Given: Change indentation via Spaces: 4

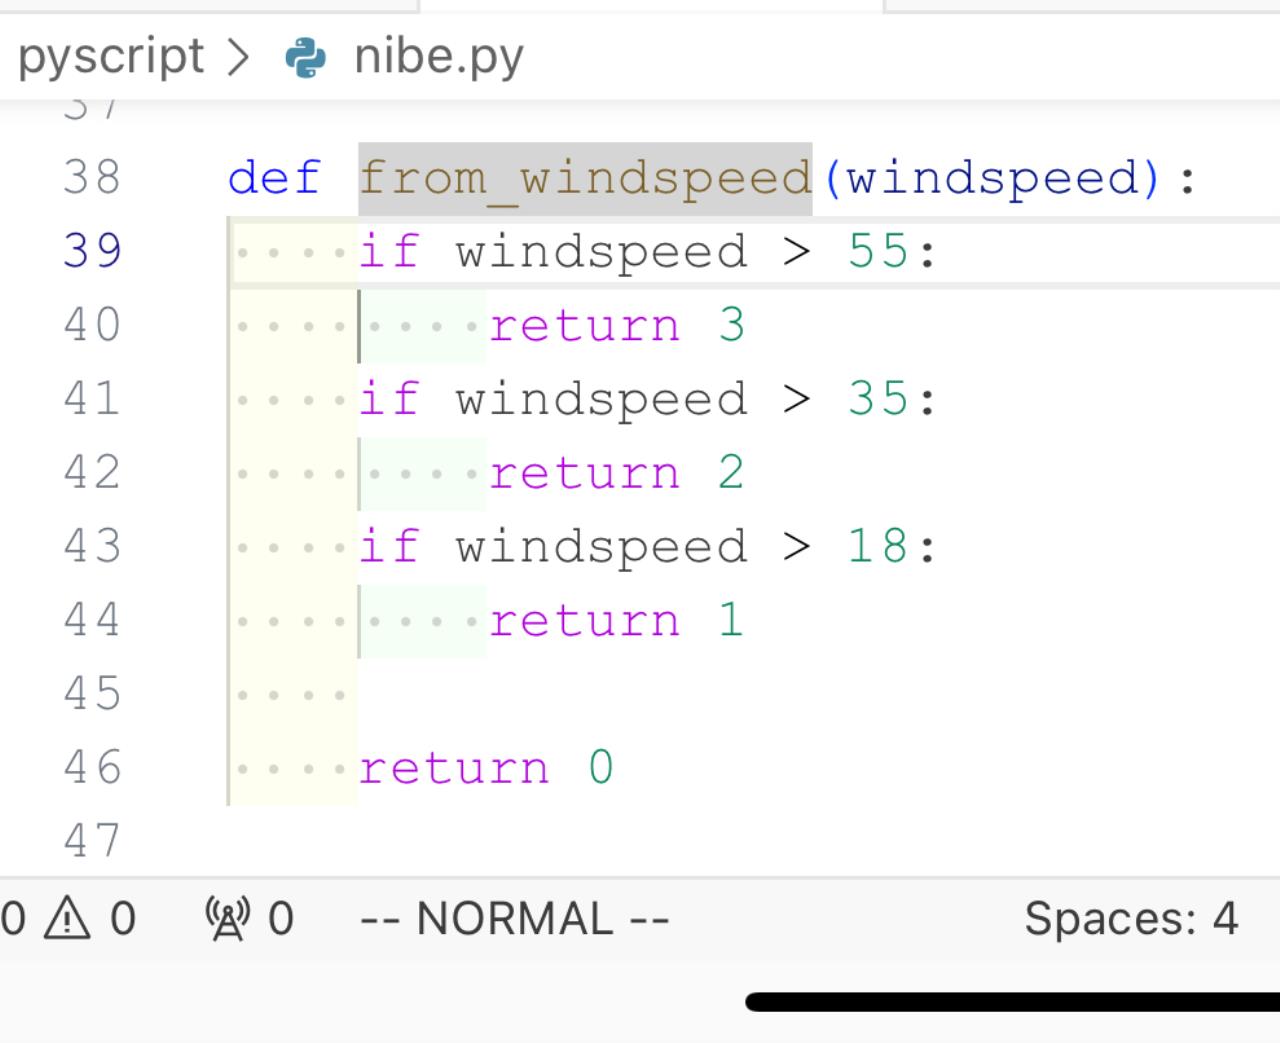Looking at the screenshot, I should tap(1130, 917).
